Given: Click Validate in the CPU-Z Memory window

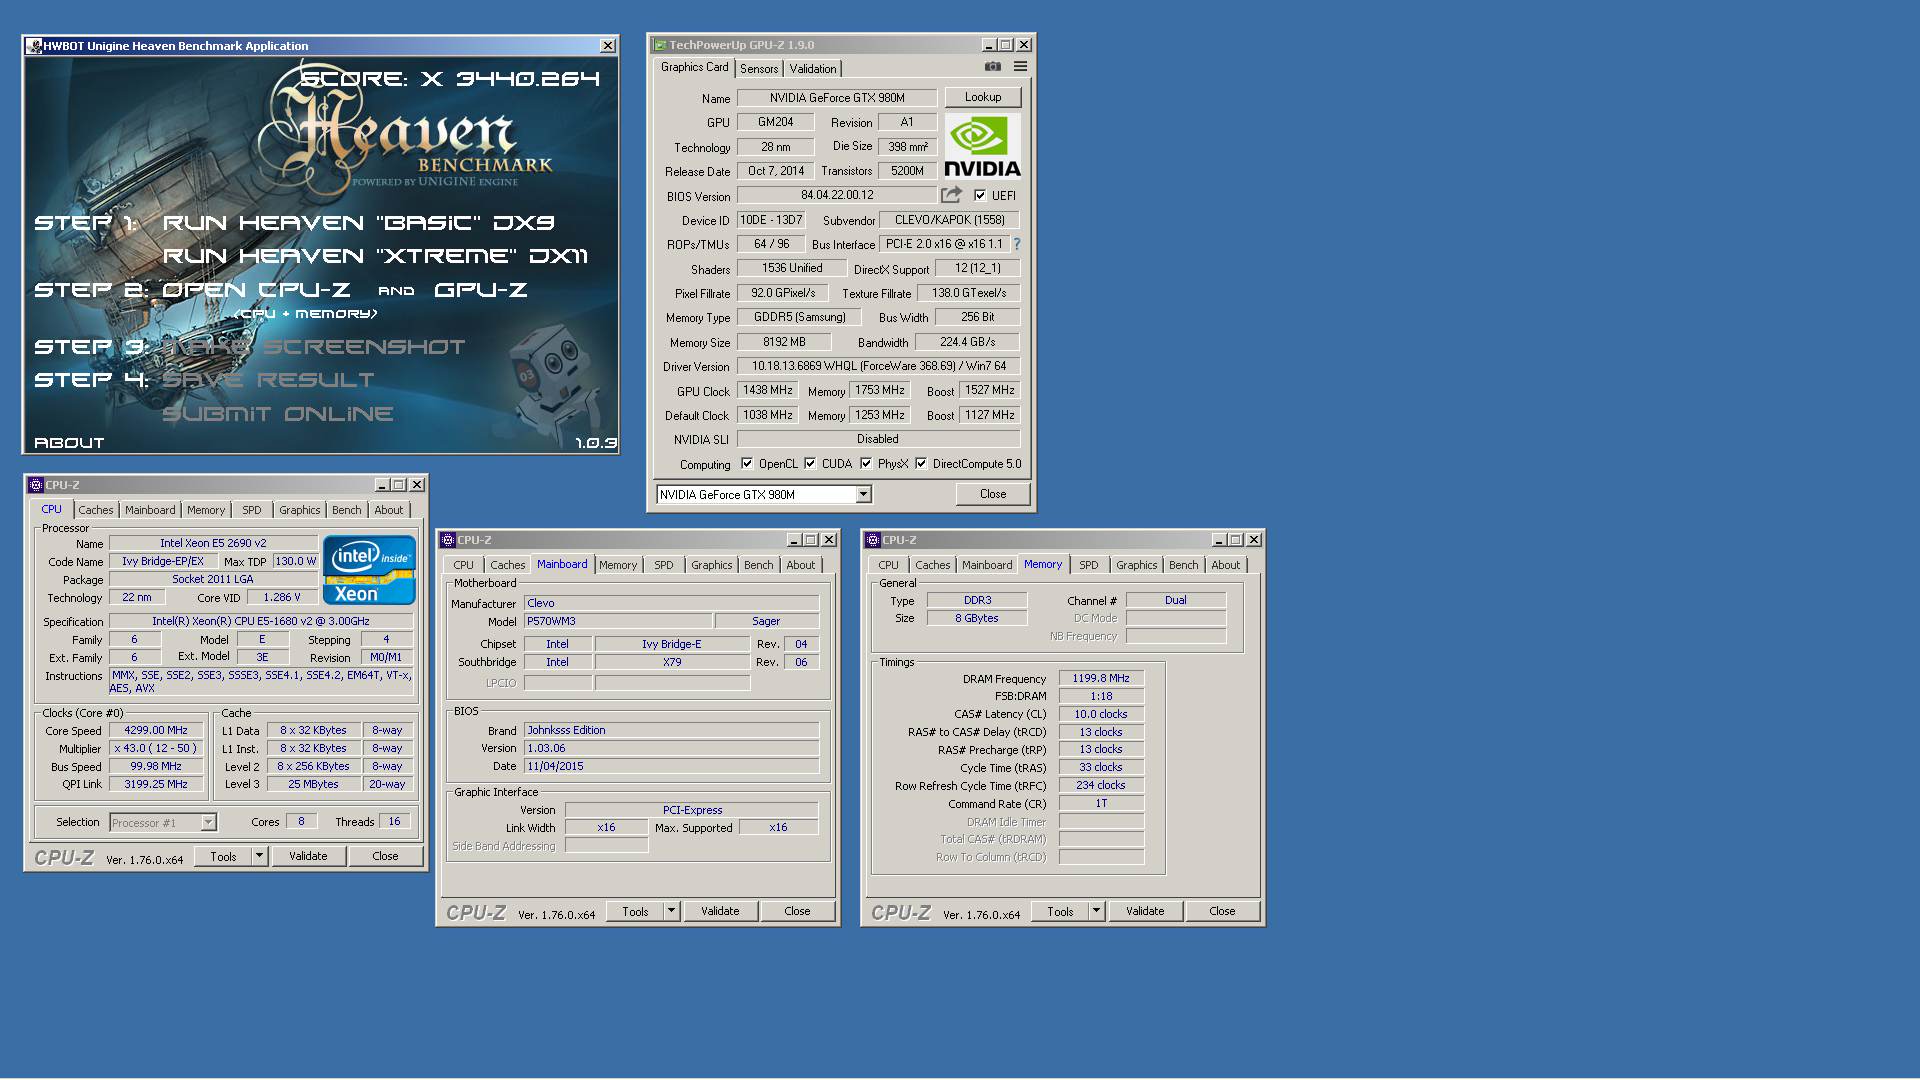Looking at the screenshot, I should click(1145, 911).
